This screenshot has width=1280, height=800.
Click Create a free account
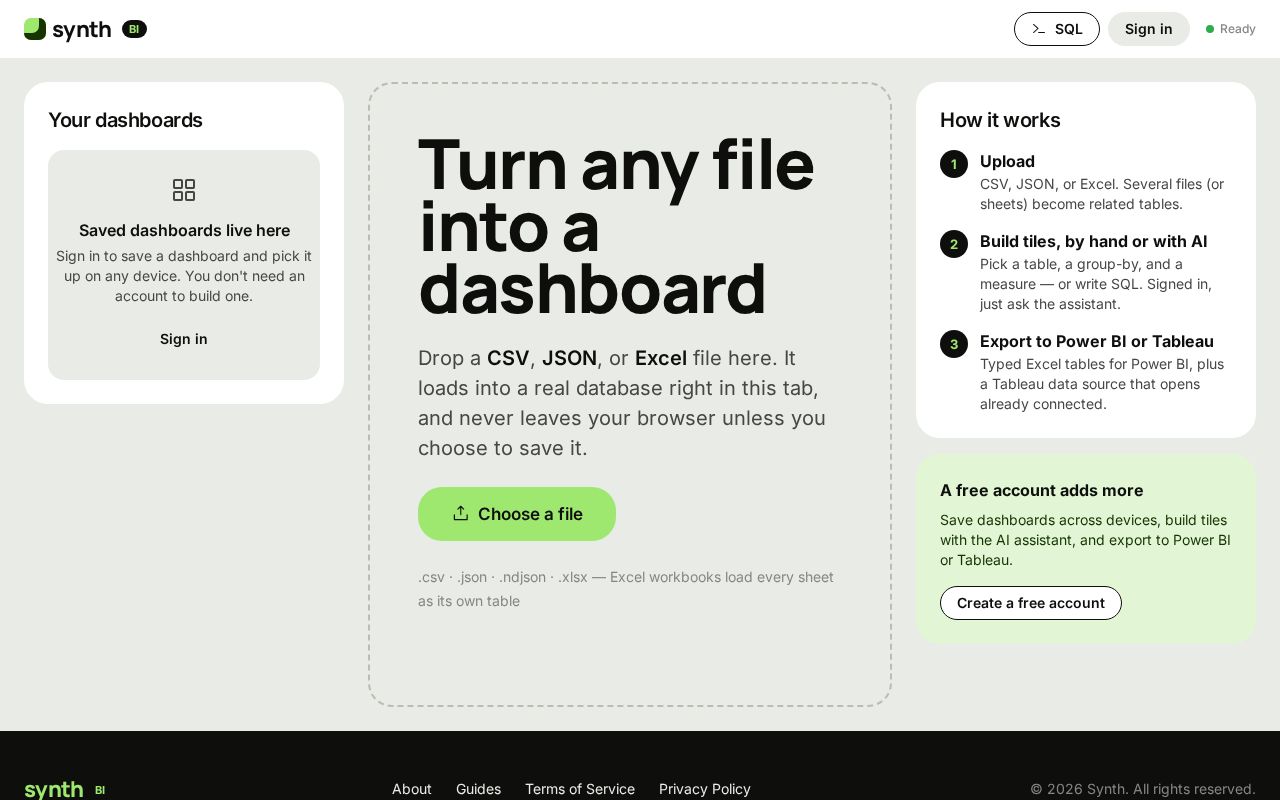pyautogui.click(x=1031, y=603)
